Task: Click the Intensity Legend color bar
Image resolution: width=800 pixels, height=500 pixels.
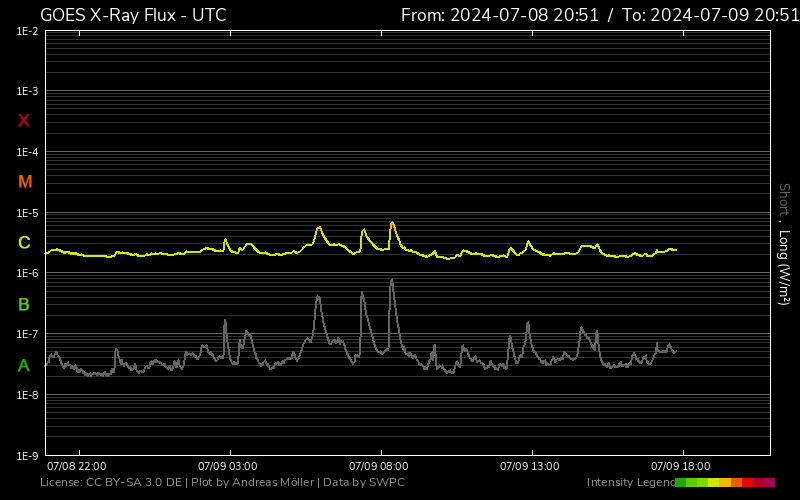Action: (x=724, y=483)
